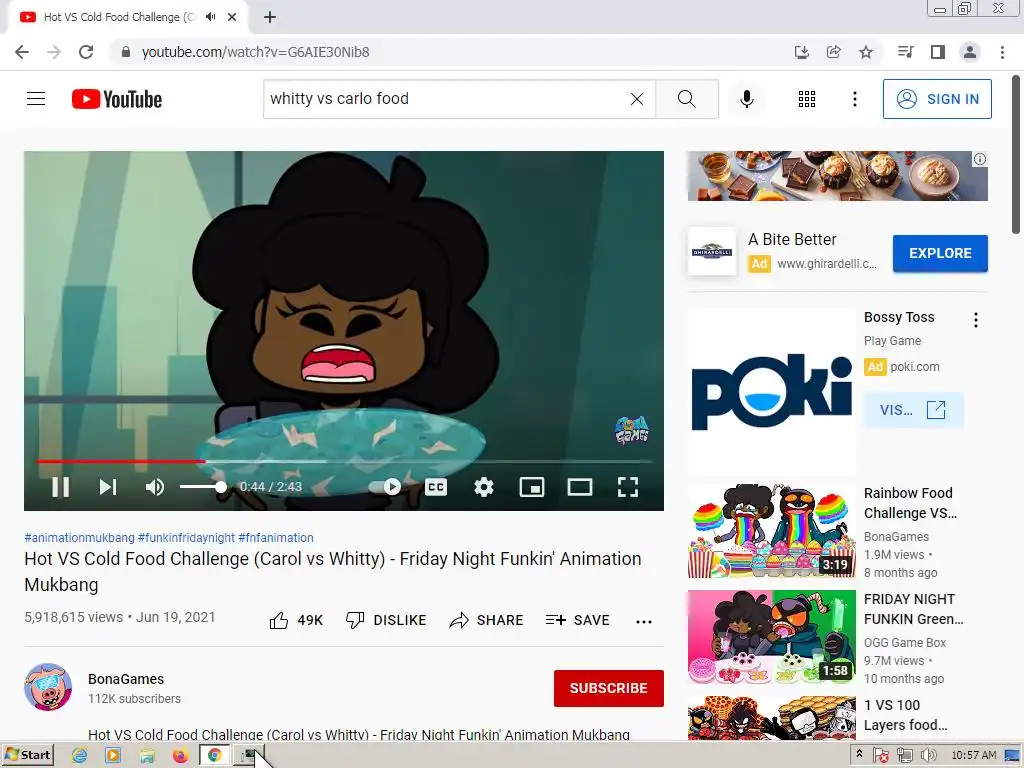The height and width of the screenshot is (768, 1024).
Task: Click the address bar URL
Action: tap(255, 52)
